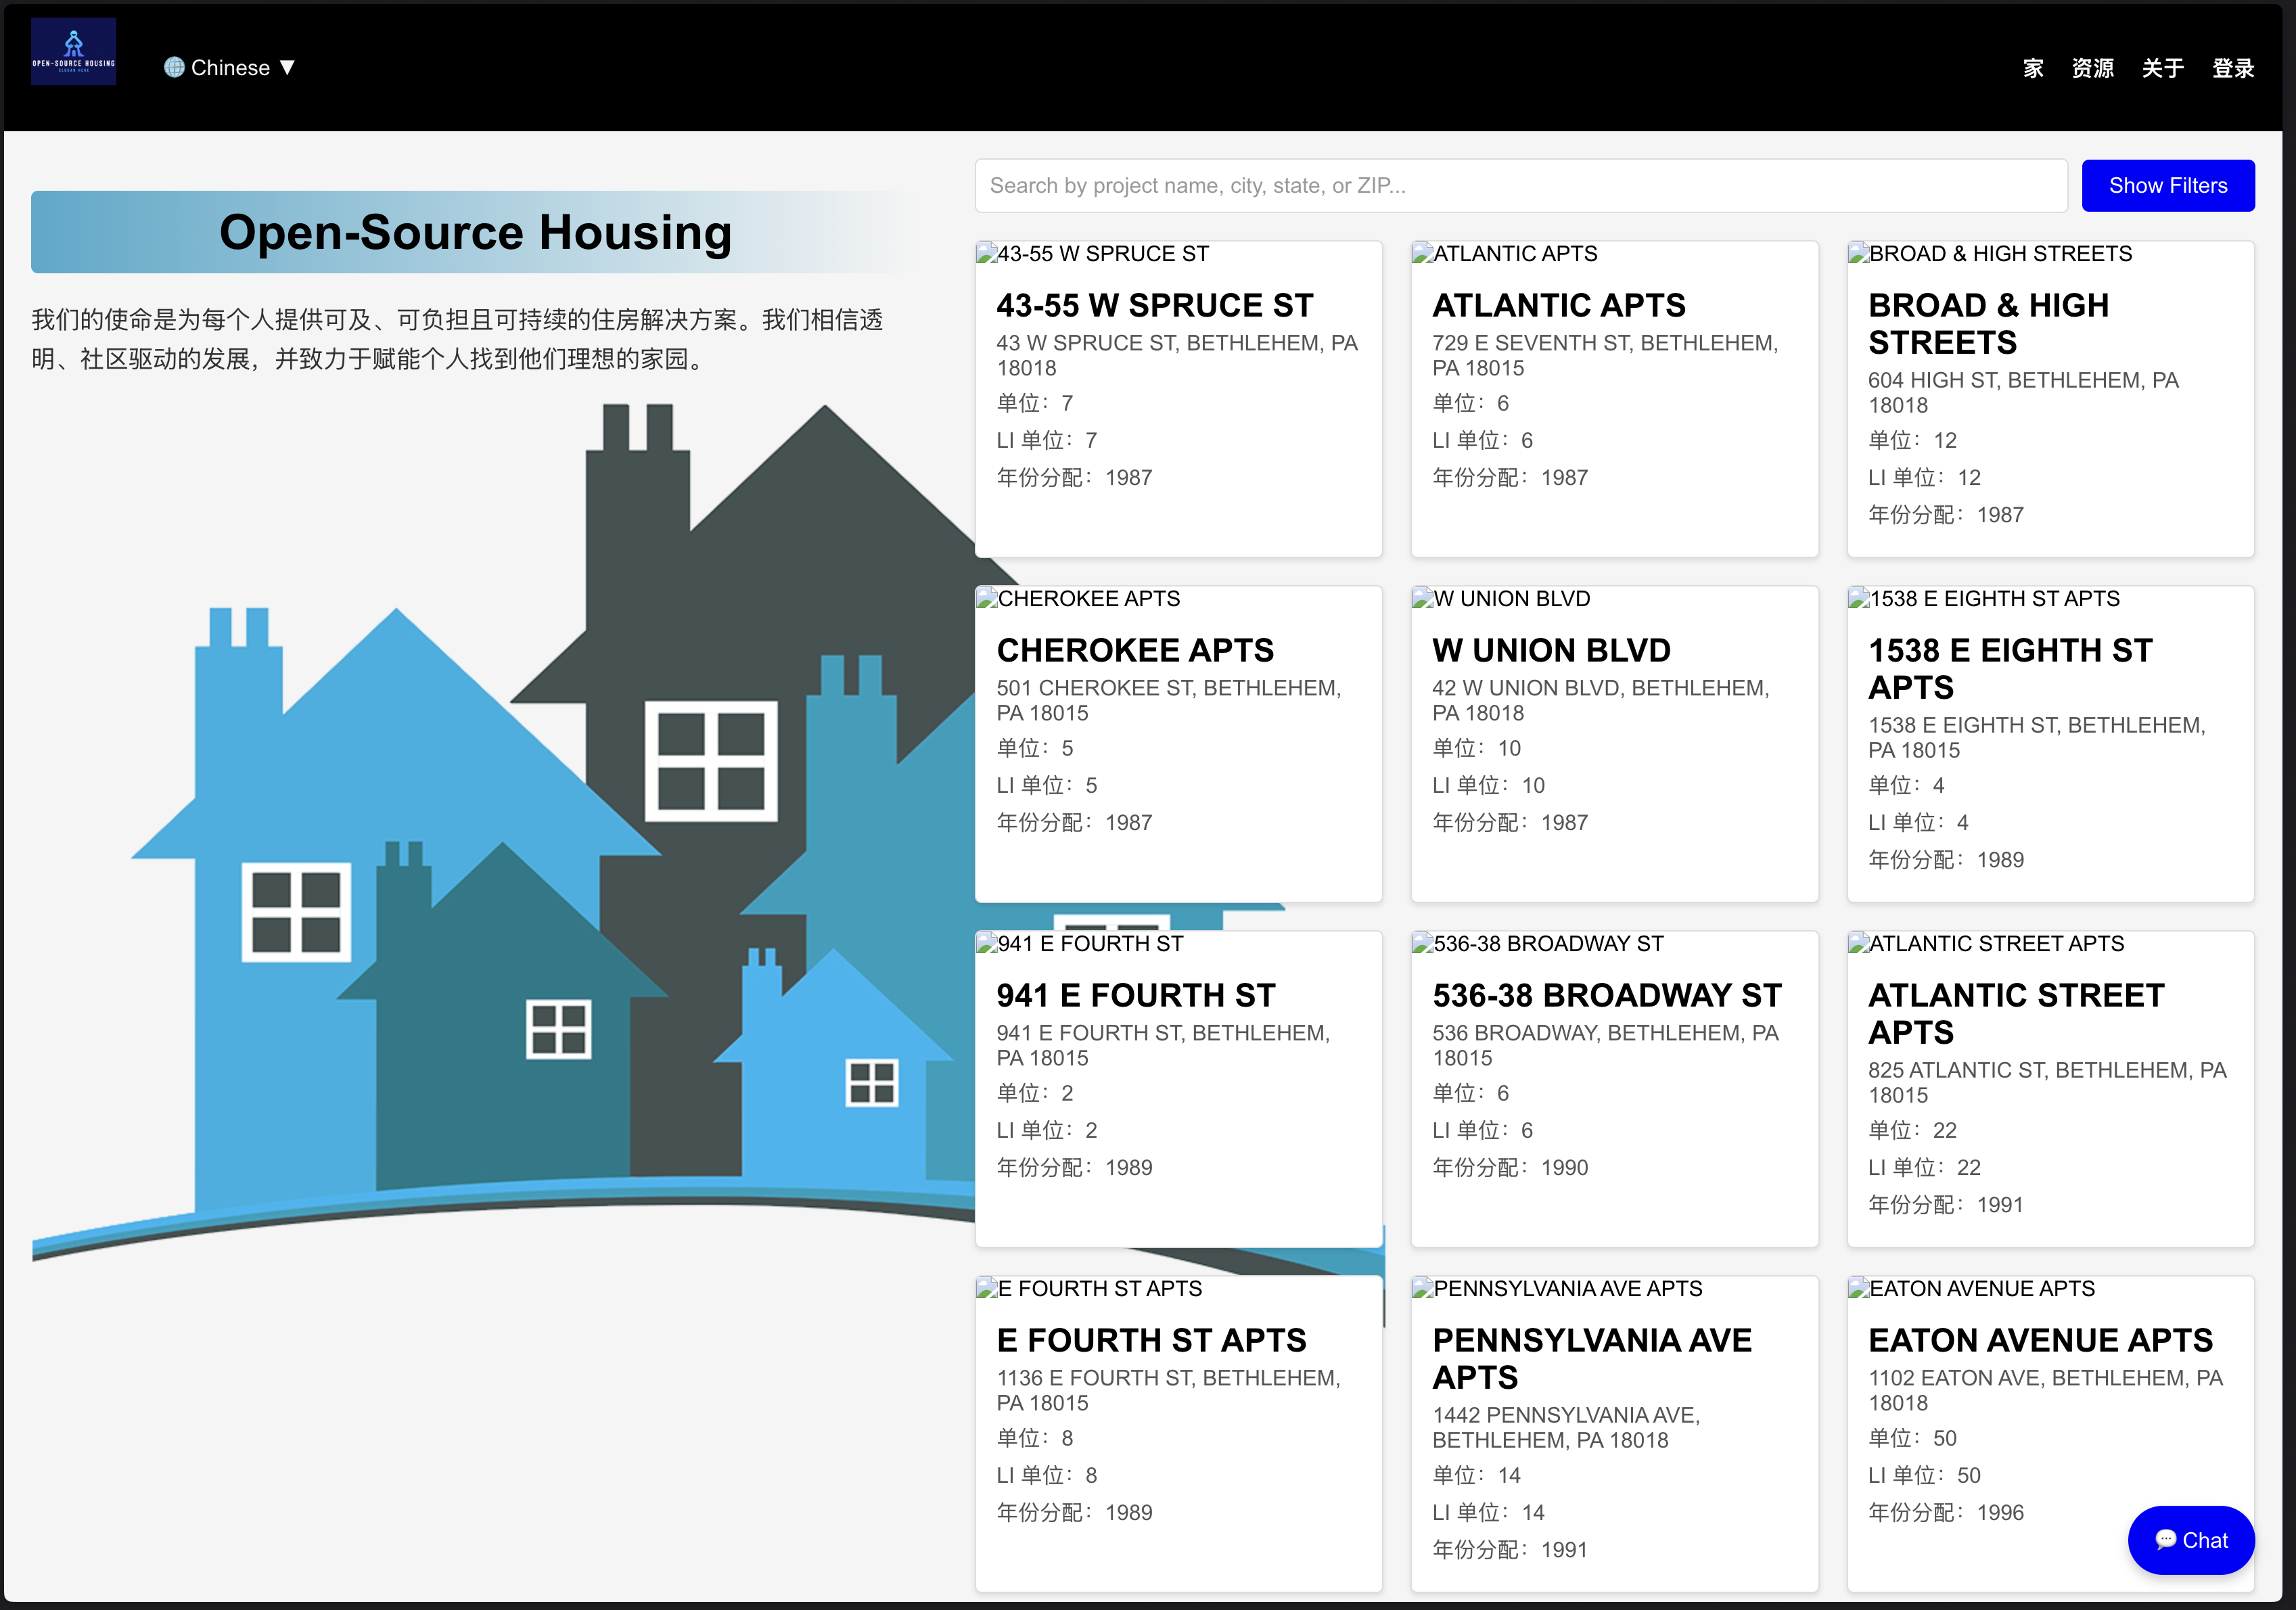Click the 43-55 W SPRUCE ST image icon
The image size is (2296, 1610).
coord(987,254)
